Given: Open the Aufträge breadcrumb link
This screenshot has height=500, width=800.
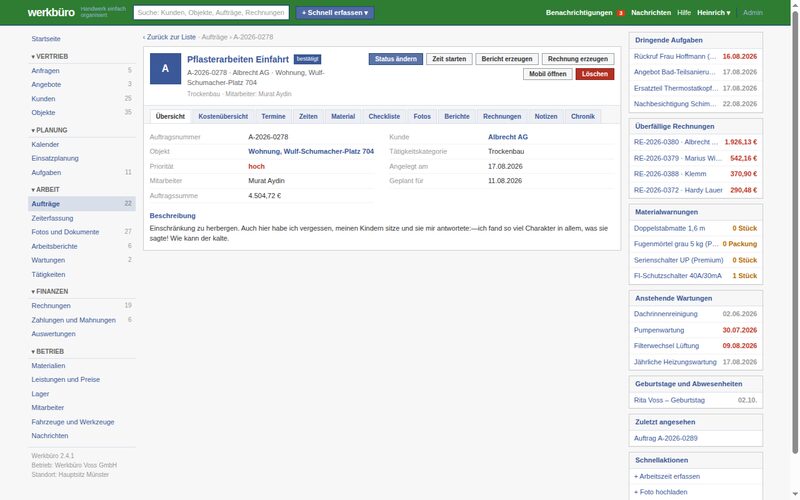Looking at the screenshot, I should [x=214, y=37].
